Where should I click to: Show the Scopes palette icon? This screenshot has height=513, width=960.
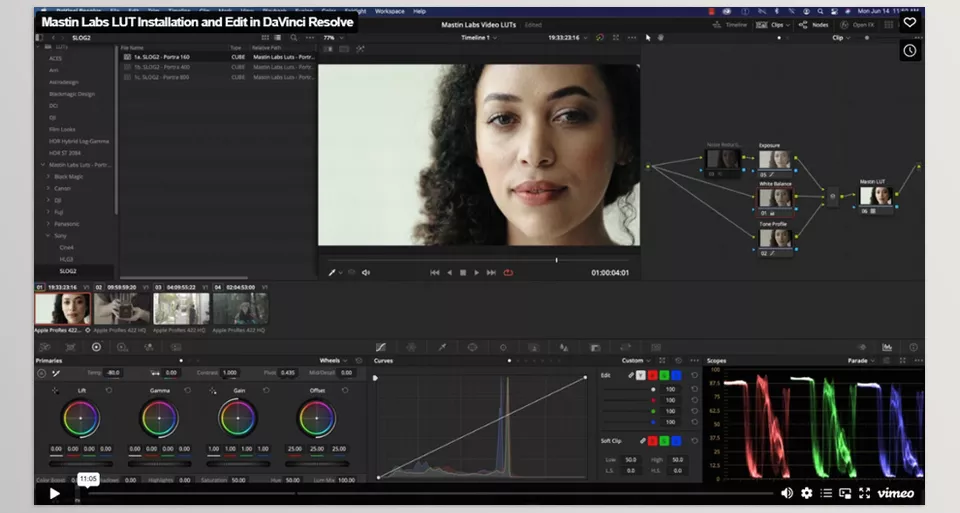(887, 347)
